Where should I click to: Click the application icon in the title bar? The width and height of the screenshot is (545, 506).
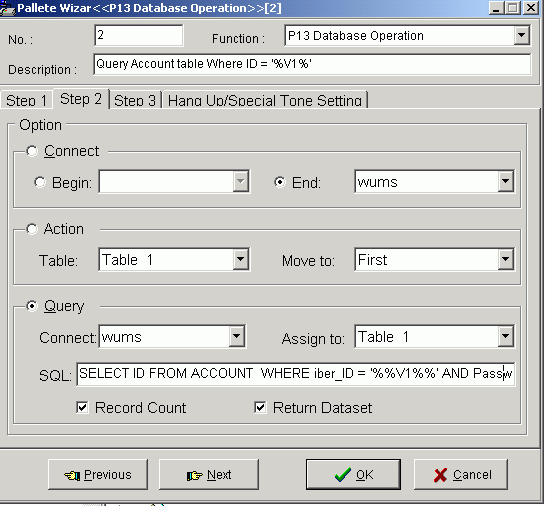coord(7,8)
